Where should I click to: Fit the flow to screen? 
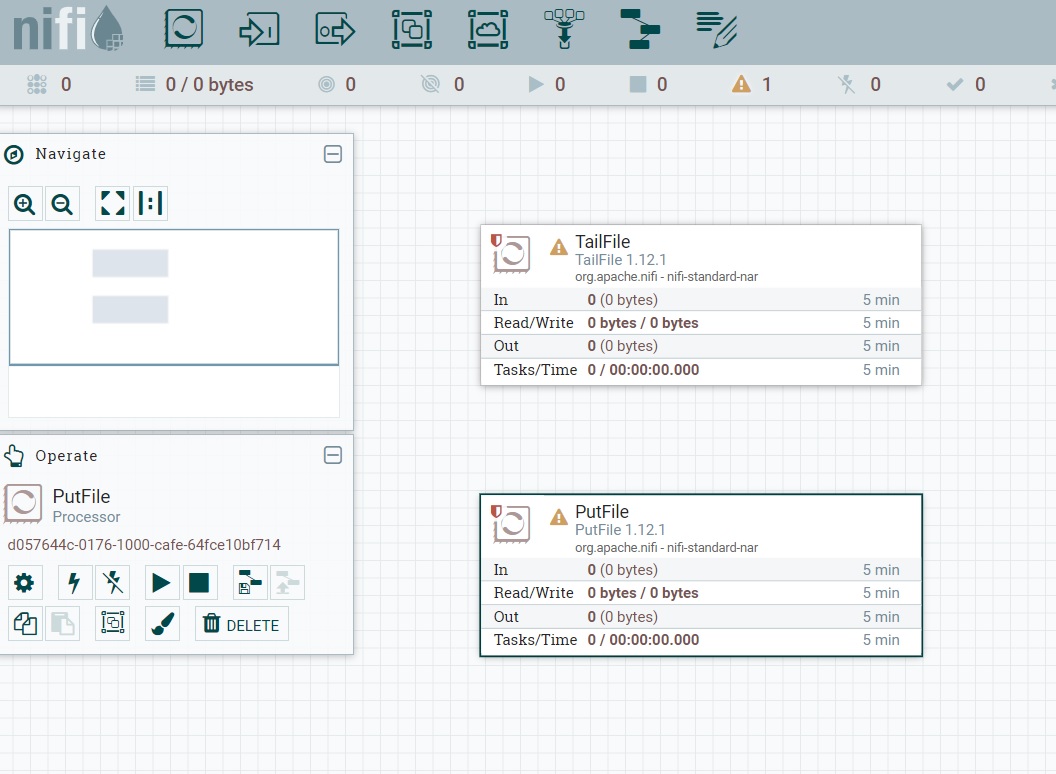(112, 203)
